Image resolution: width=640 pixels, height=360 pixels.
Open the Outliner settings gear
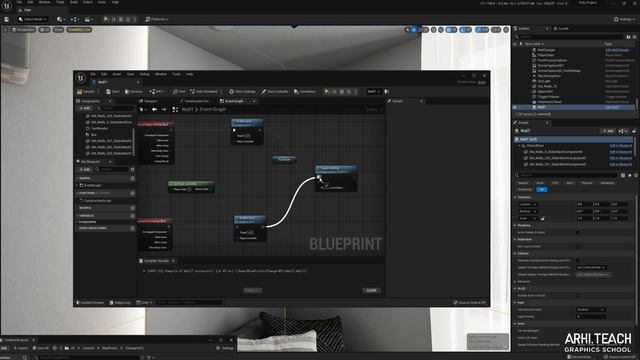pos(635,37)
